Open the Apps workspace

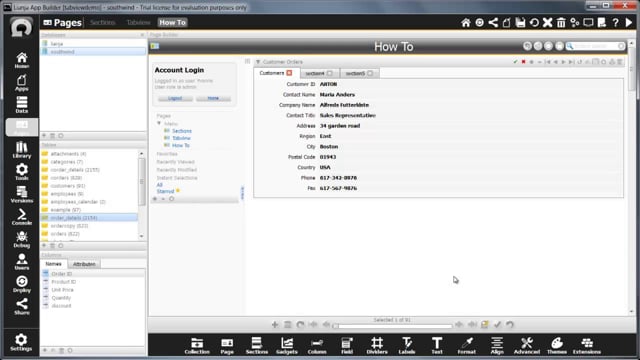(x=22, y=83)
